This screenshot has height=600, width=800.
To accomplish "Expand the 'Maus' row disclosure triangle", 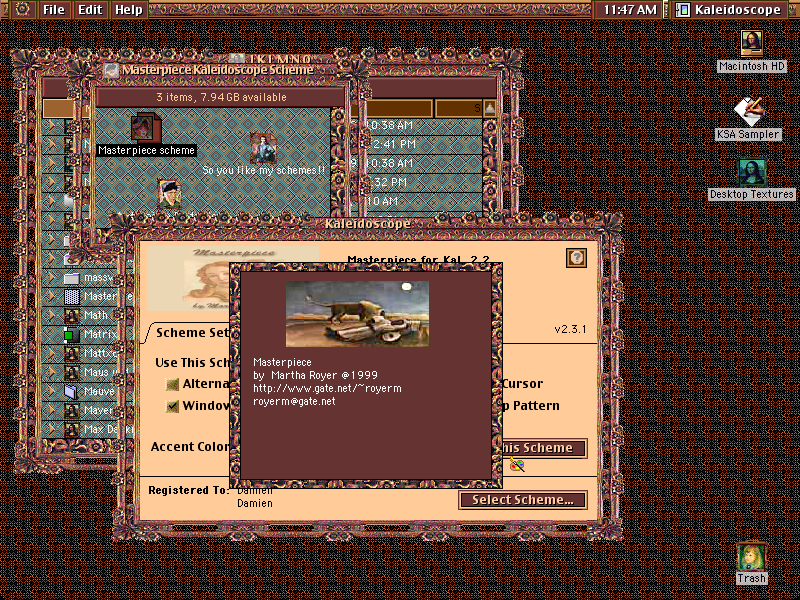I will [x=52, y=372].
